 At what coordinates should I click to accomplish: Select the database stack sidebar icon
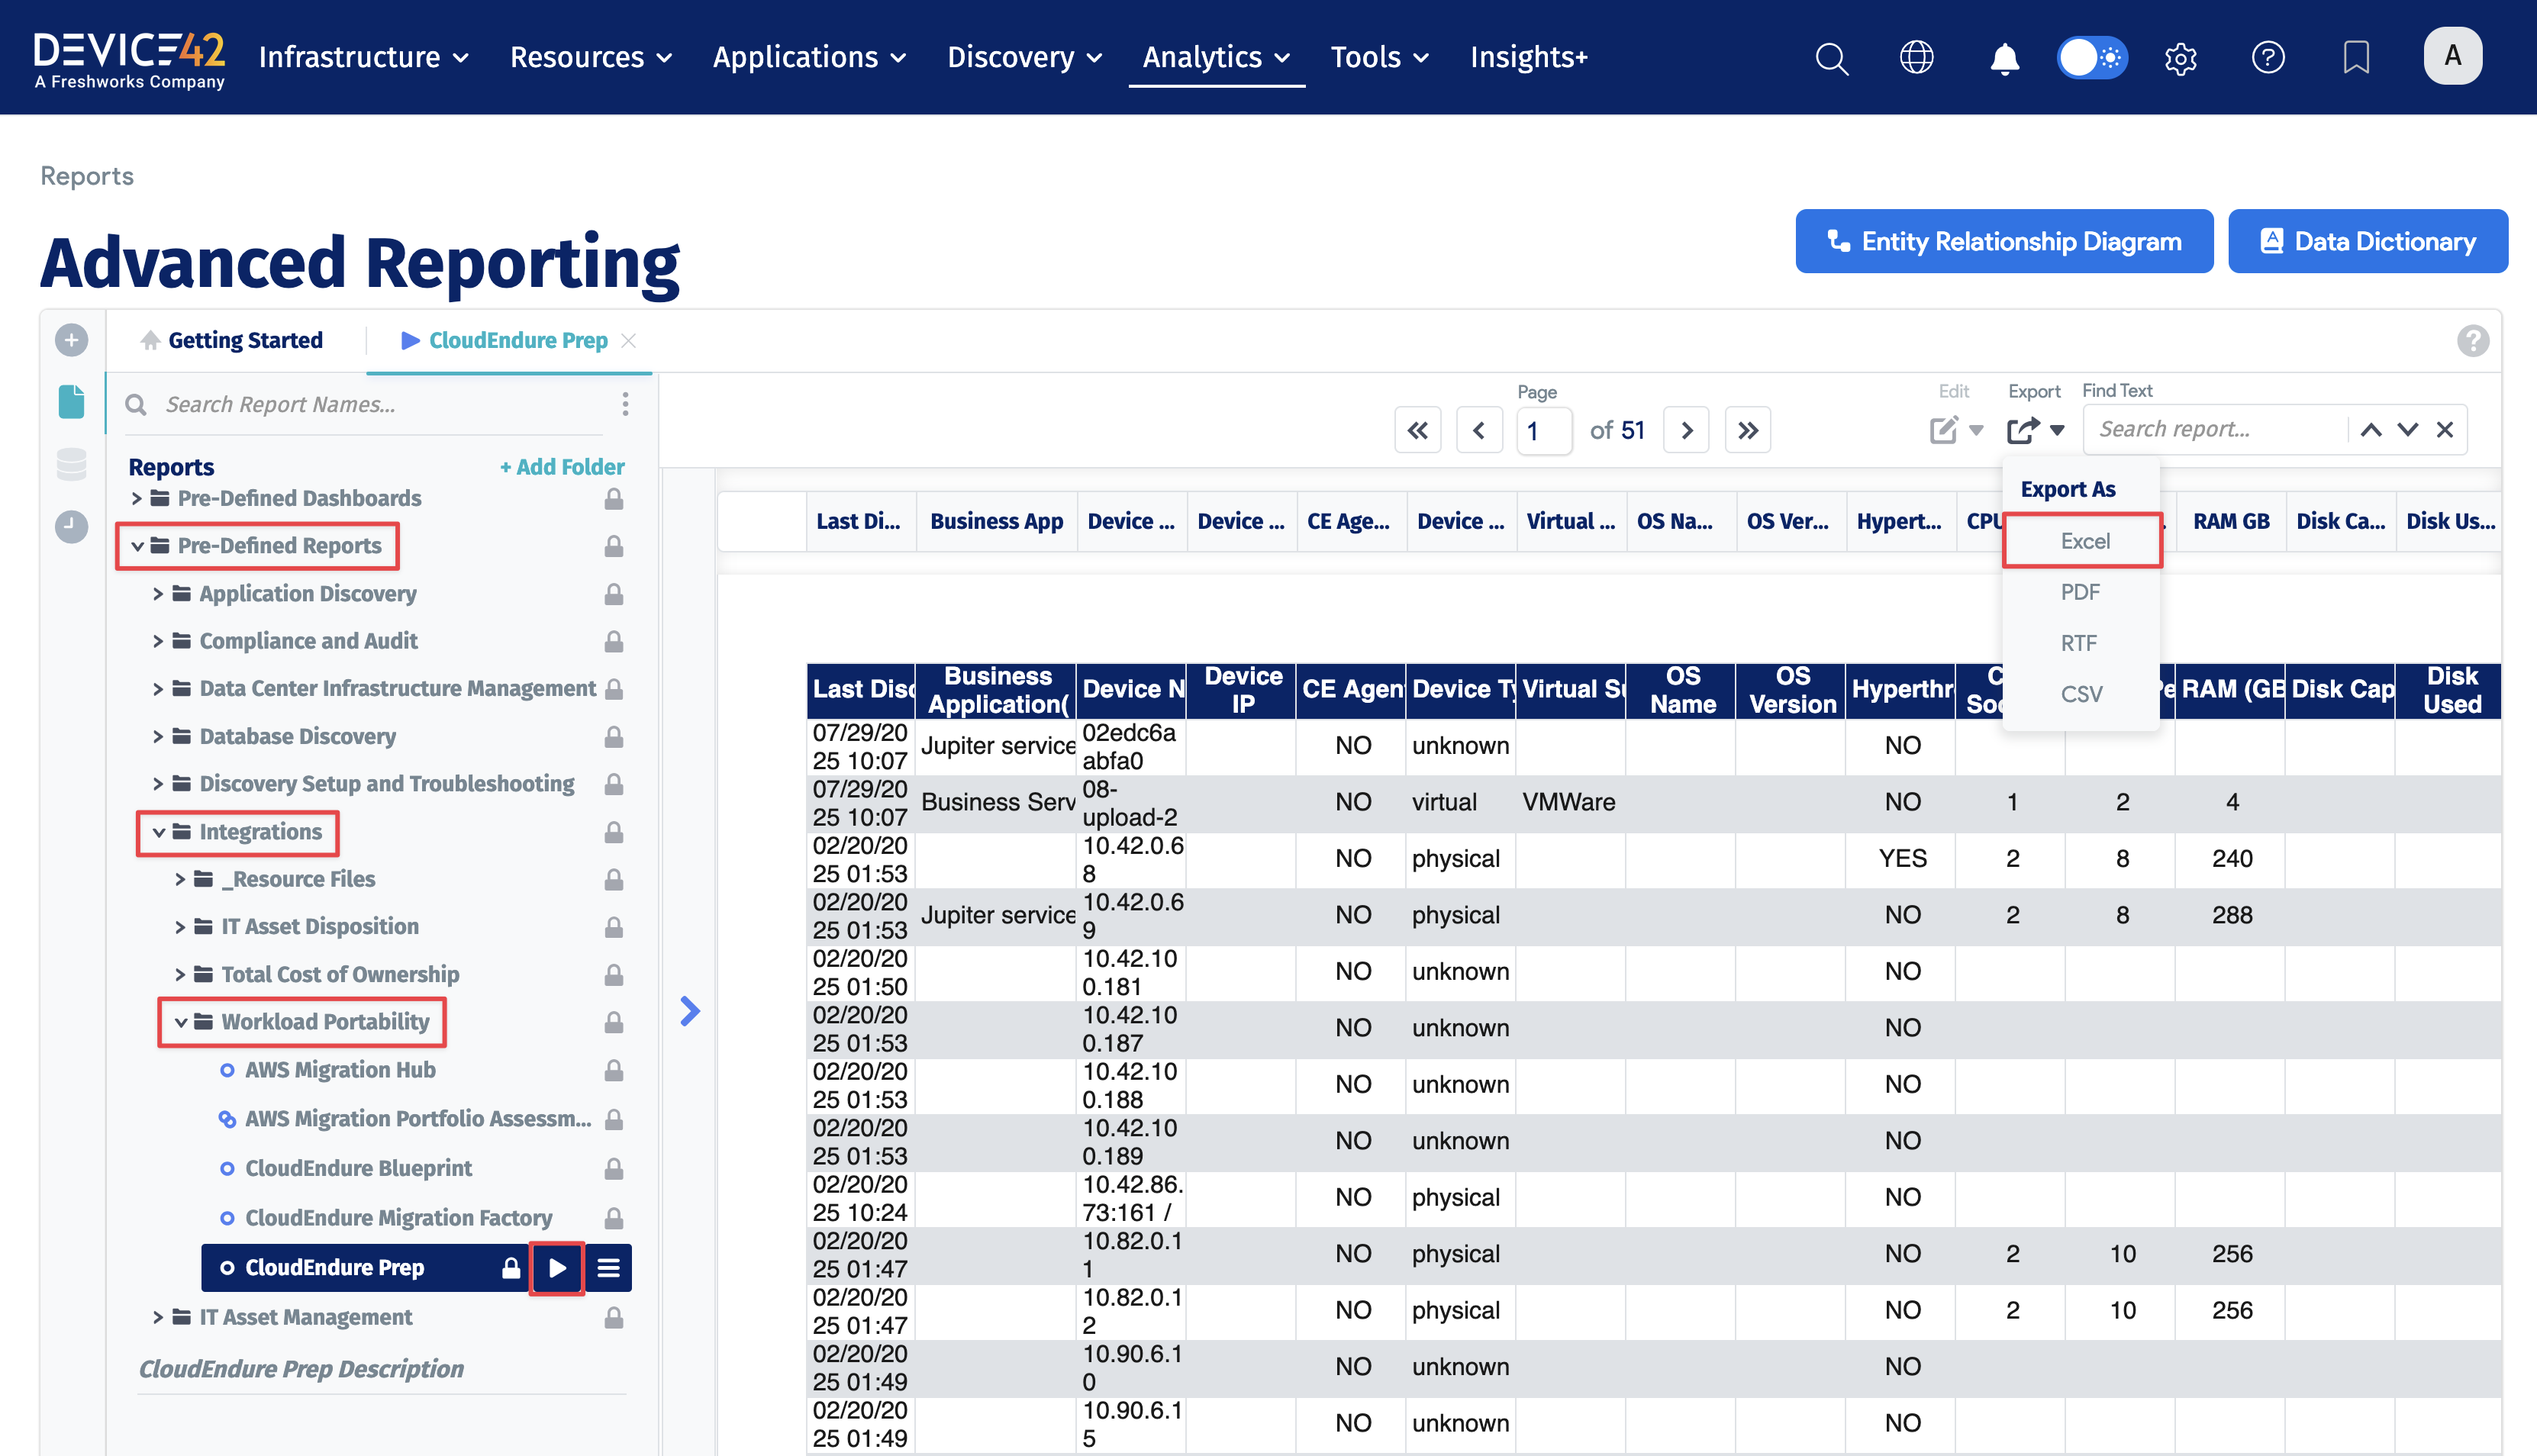pyautogui.click(x=71, y=464)
